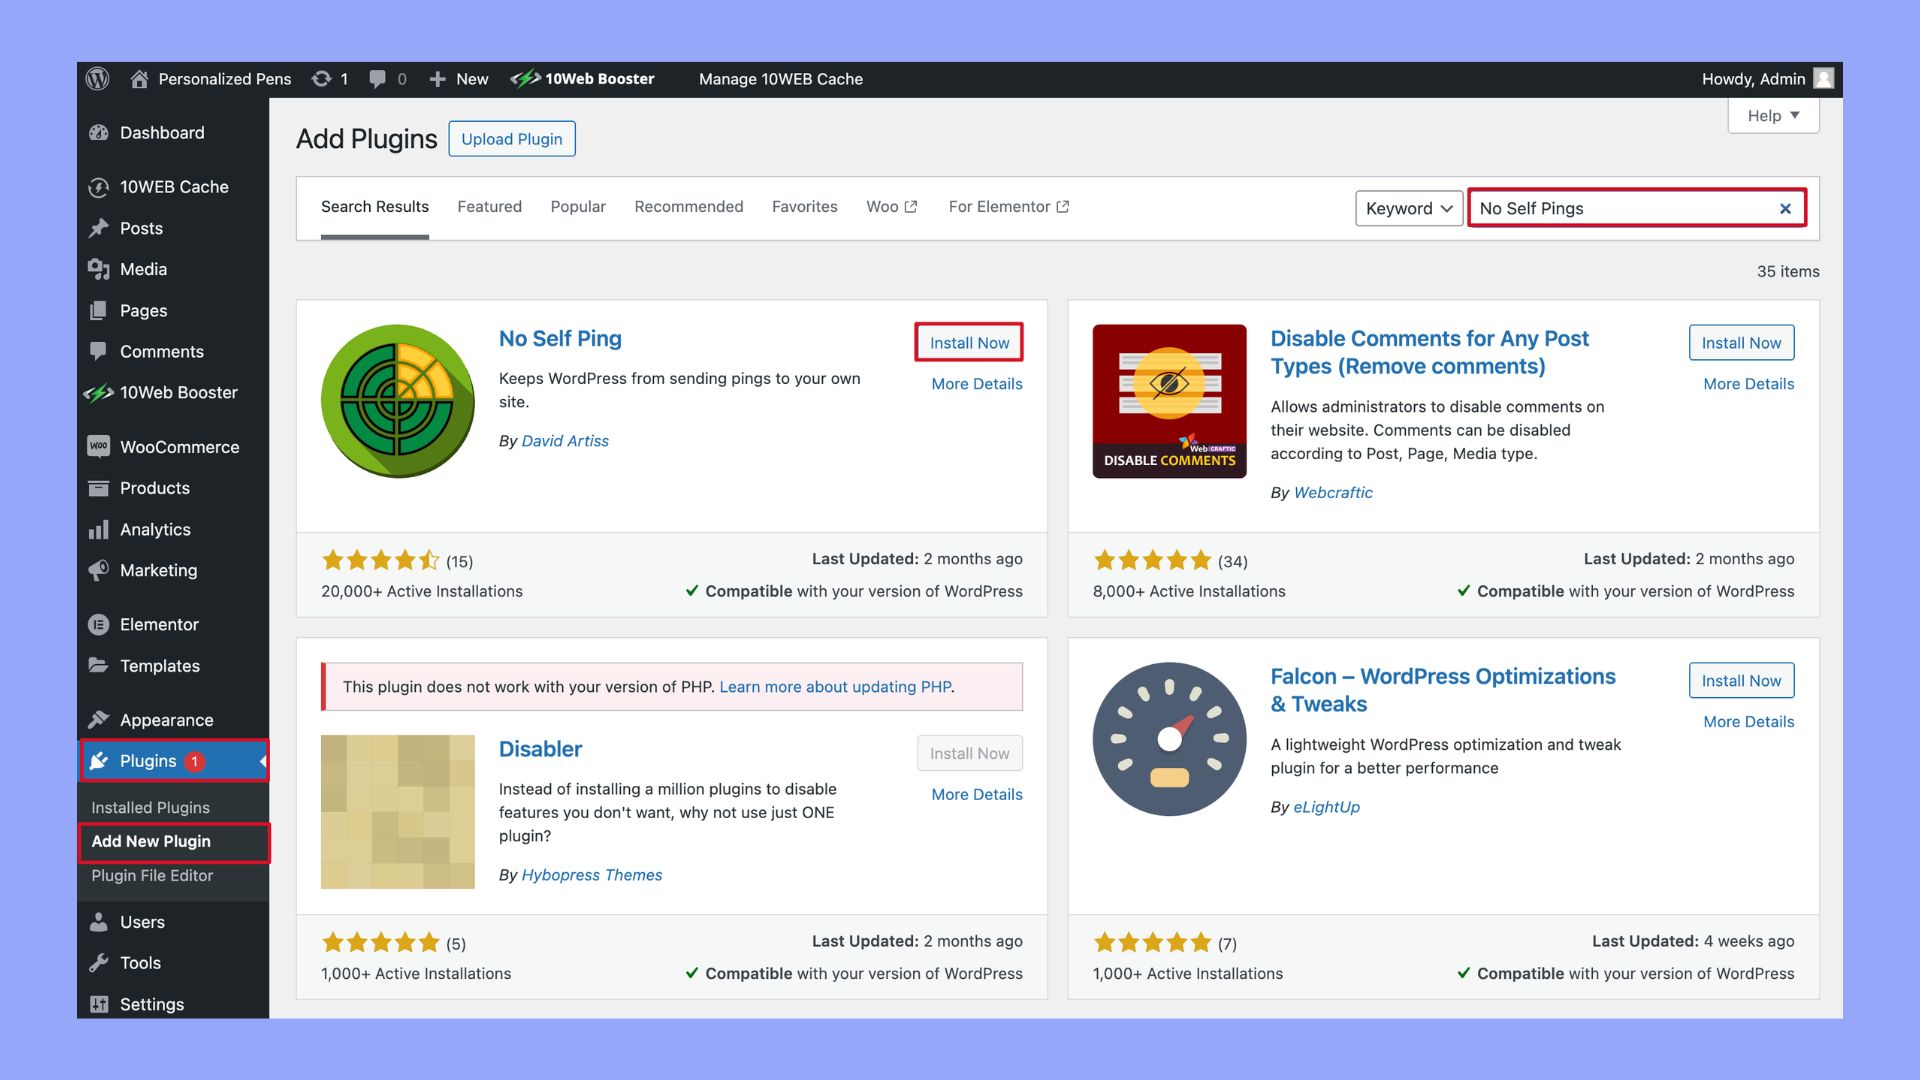Open Learn more about updating PHP link
Image resolution: width=1920 pixels, height=1080 pixels.
835,687
